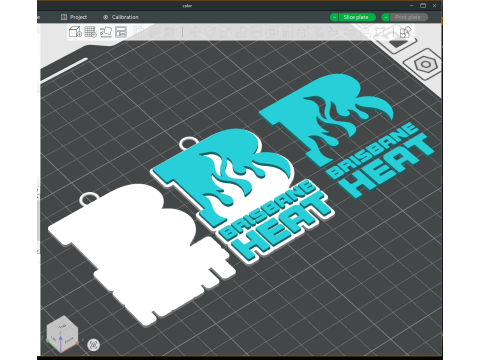Click the keyring loop on the middle model
Screen dimensions: 480x360
188,143
